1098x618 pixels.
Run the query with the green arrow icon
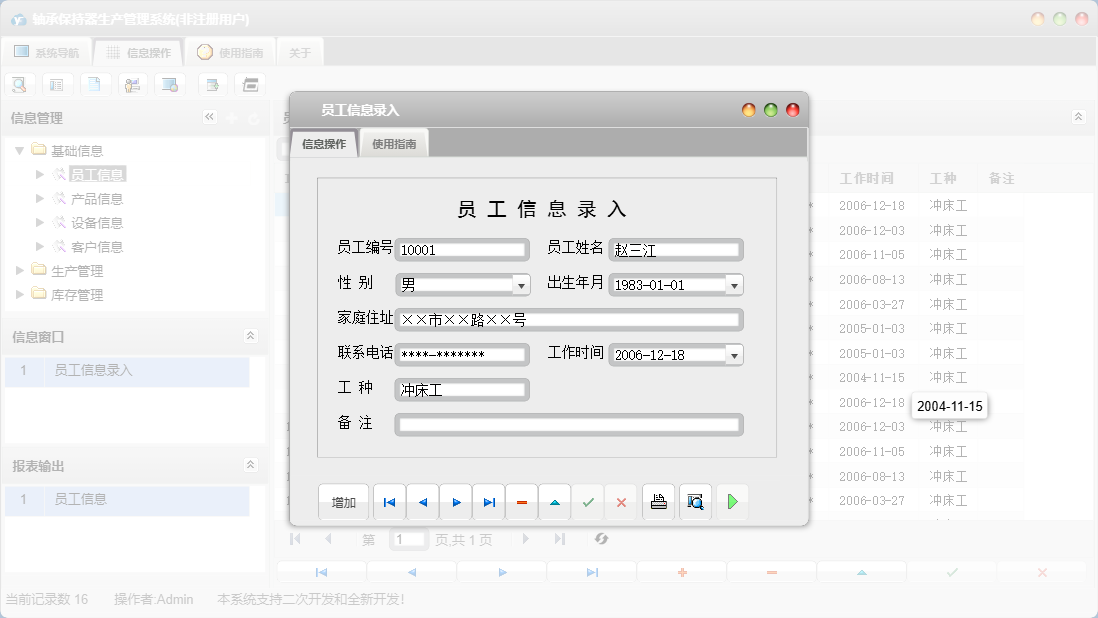(x=732, y=502)
